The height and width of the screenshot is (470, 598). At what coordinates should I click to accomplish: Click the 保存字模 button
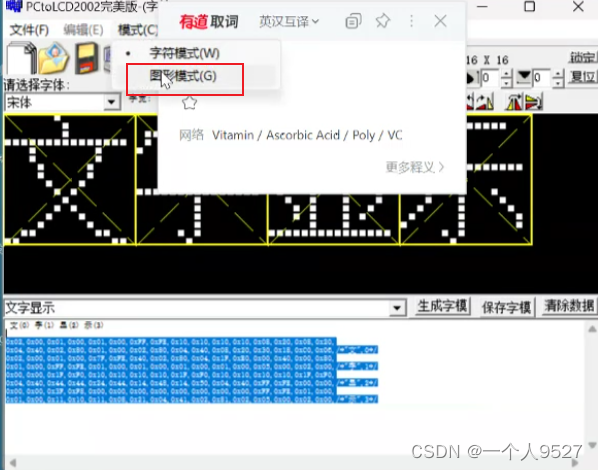point(506,307)
